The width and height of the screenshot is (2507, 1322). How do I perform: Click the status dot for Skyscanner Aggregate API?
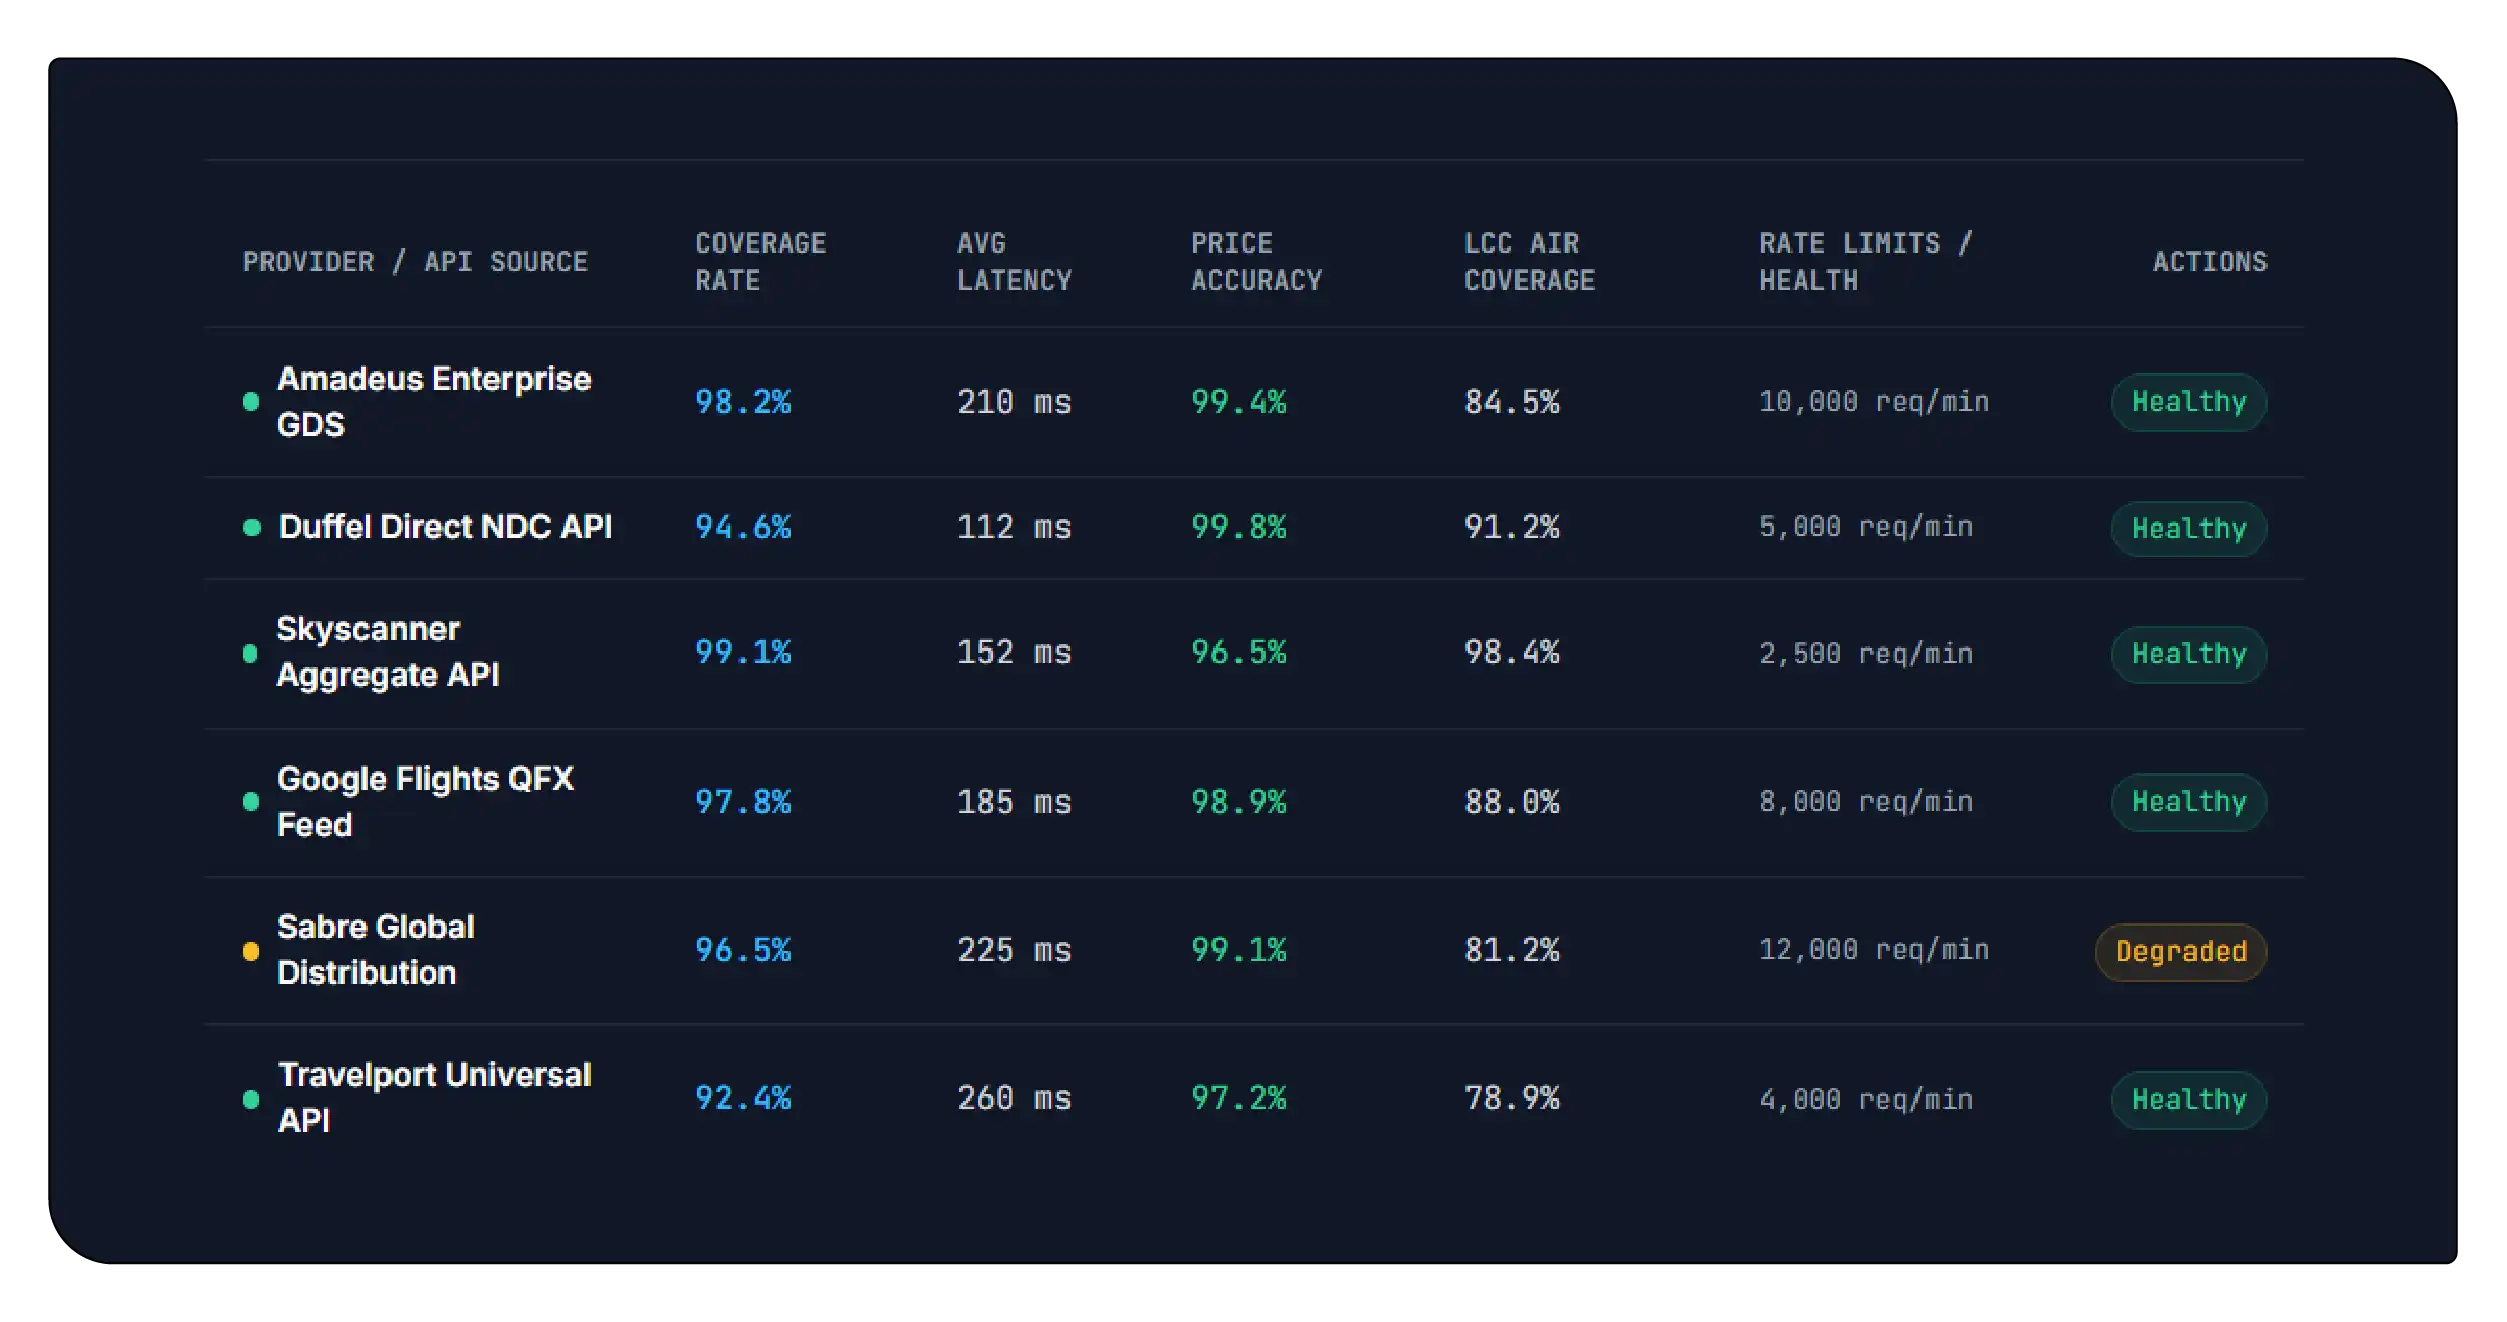pos(251,653)
